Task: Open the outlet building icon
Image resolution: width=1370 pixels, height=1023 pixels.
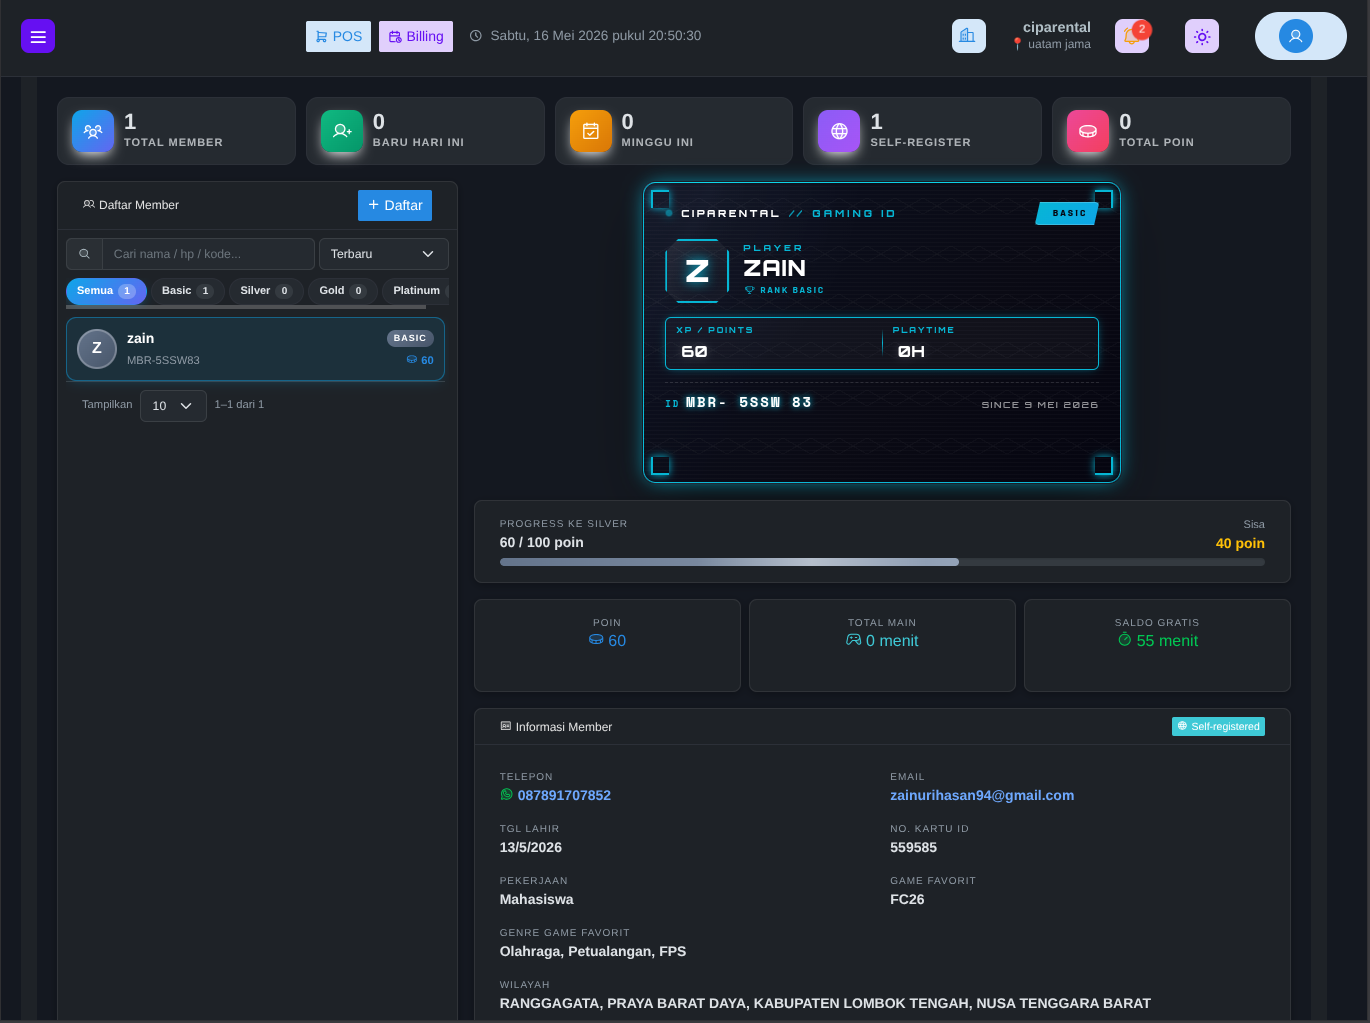Action: tap(968, 36)
